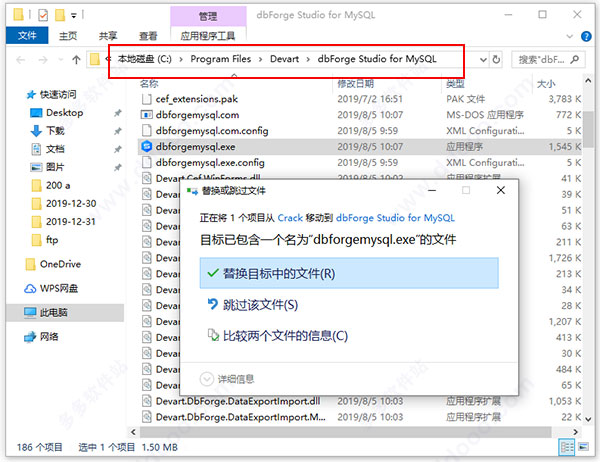Click the pin icon beside 文档
The image size is (600, 462).
click(118, 149)
